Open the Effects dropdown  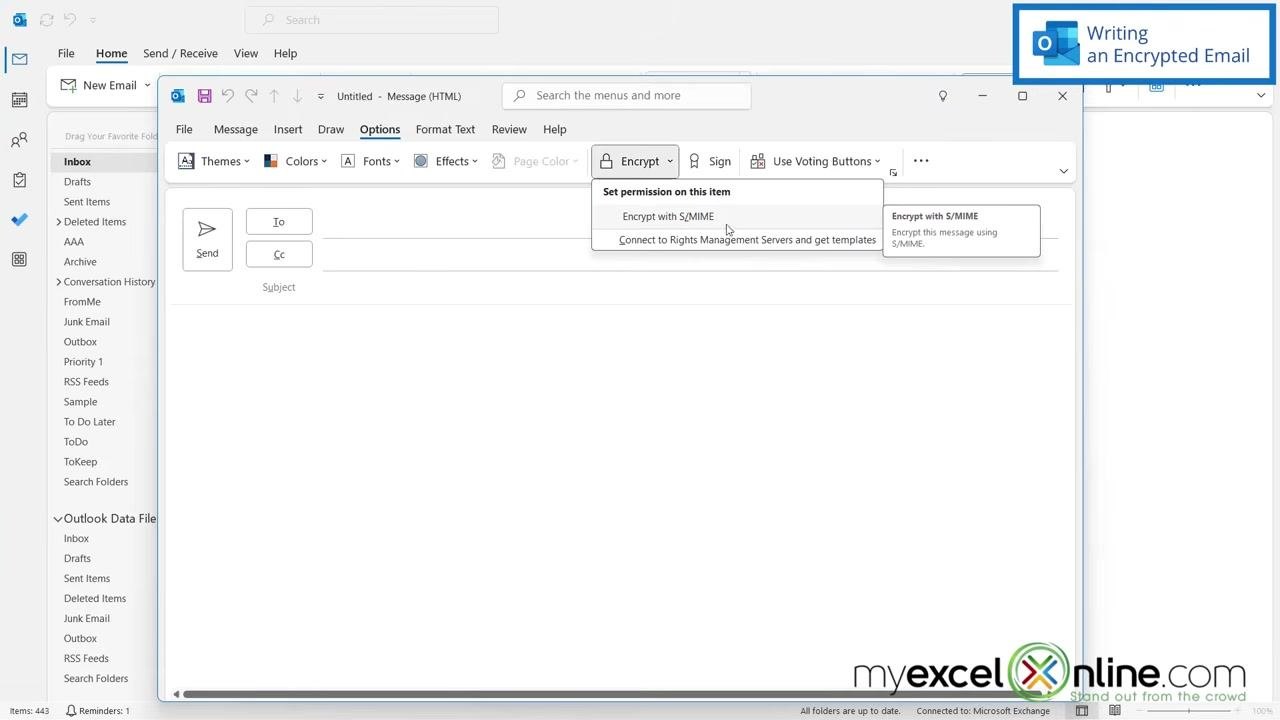[445, 161]
